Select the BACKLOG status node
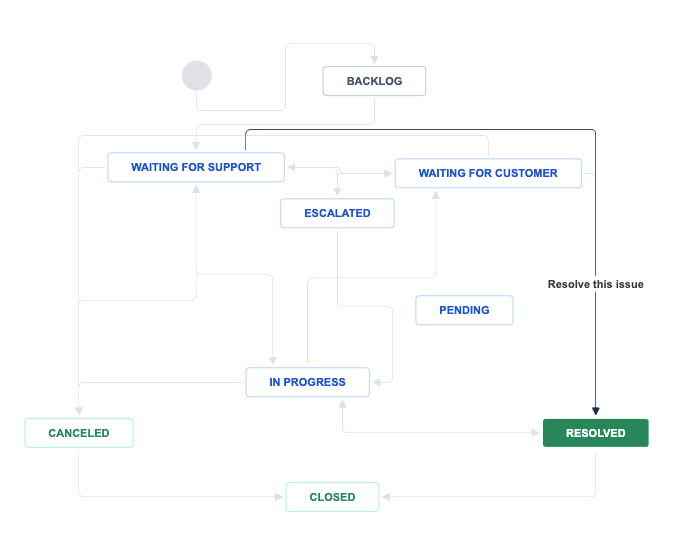Viewport: 698px width, 534px height. pos(374,81)
